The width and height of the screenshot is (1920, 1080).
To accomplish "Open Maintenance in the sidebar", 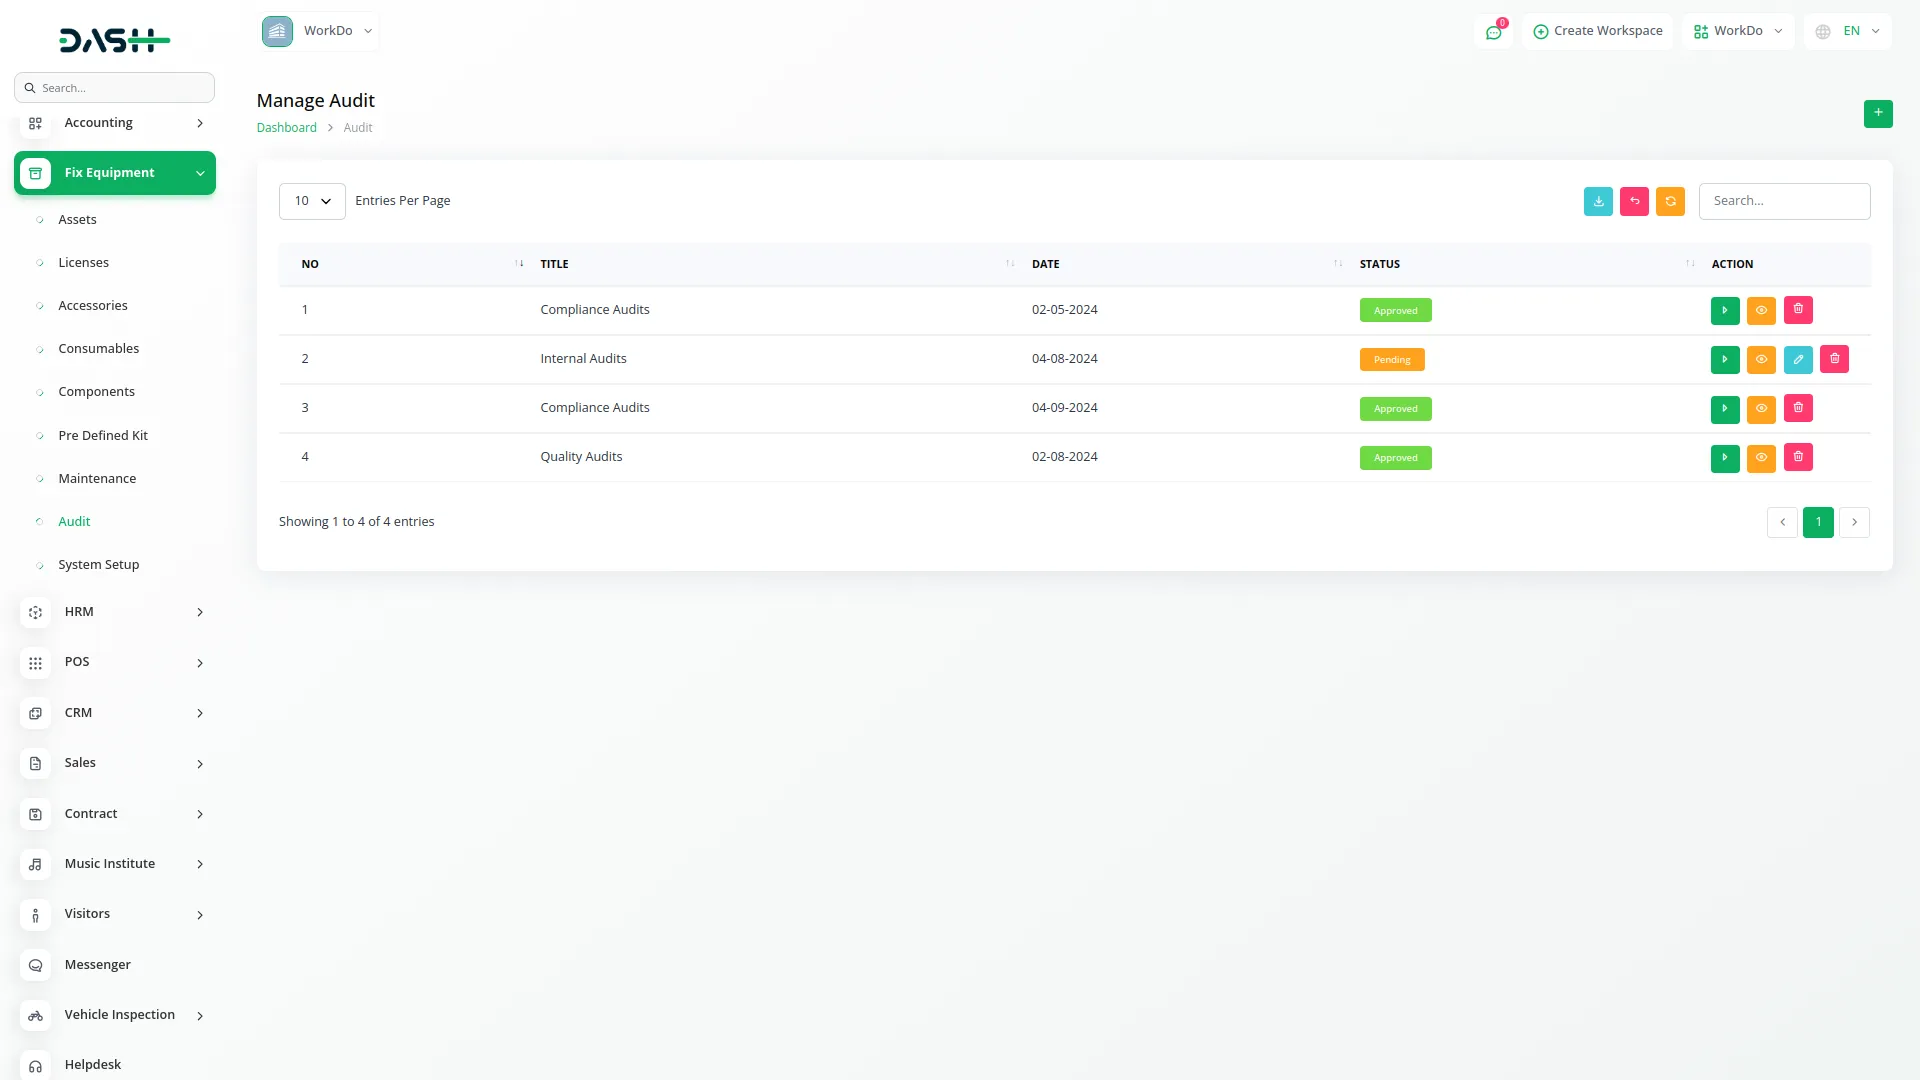I will [x=97, y=478].
